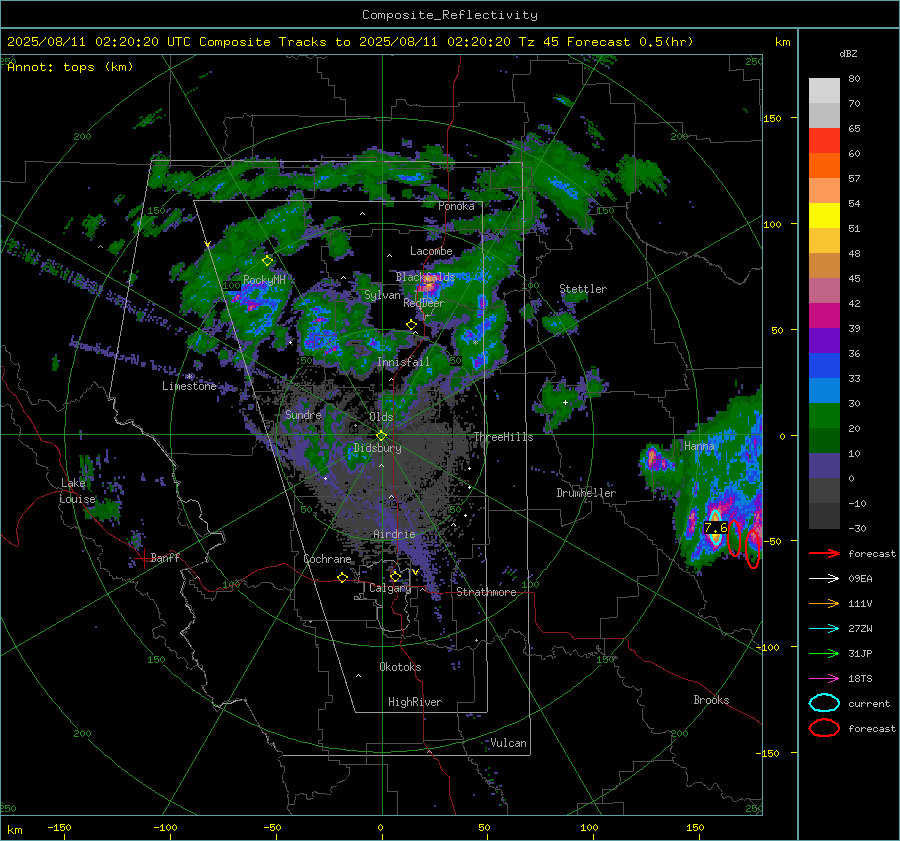Click the Airdrie city label
Viewport: 900px width, 841px height.
coord(394,534)
